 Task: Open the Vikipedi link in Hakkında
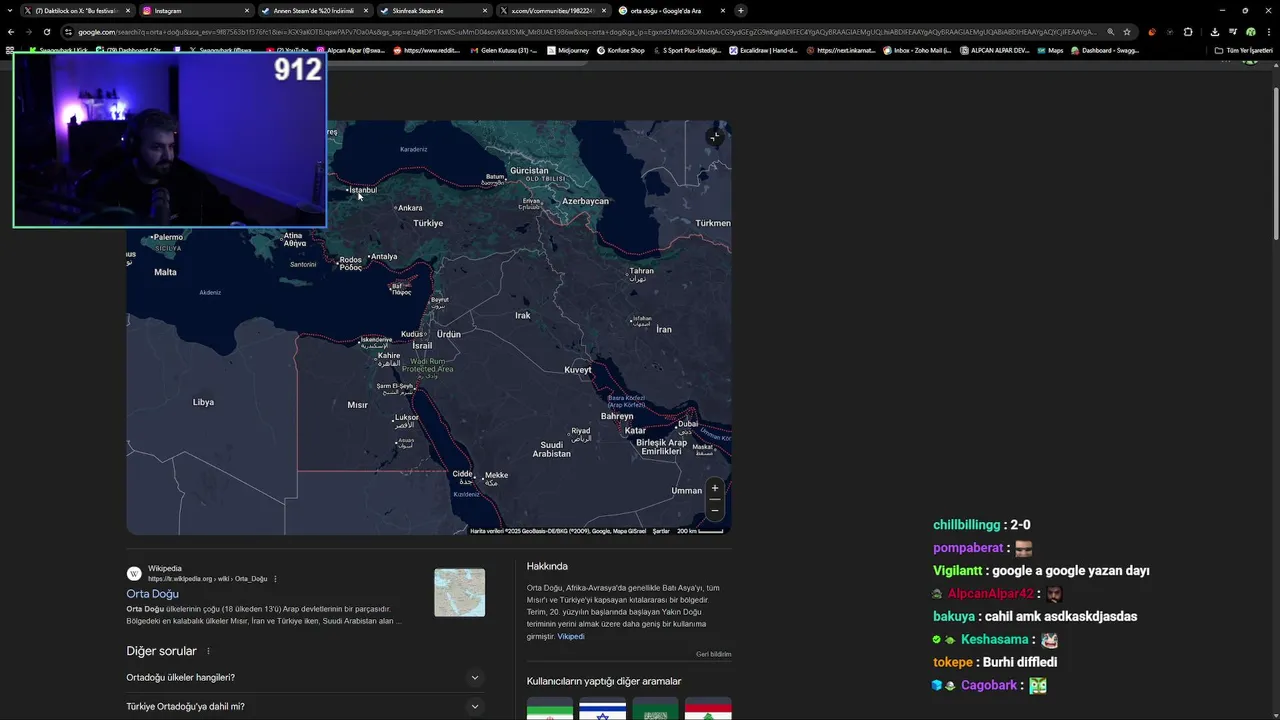tap(571, 636)
